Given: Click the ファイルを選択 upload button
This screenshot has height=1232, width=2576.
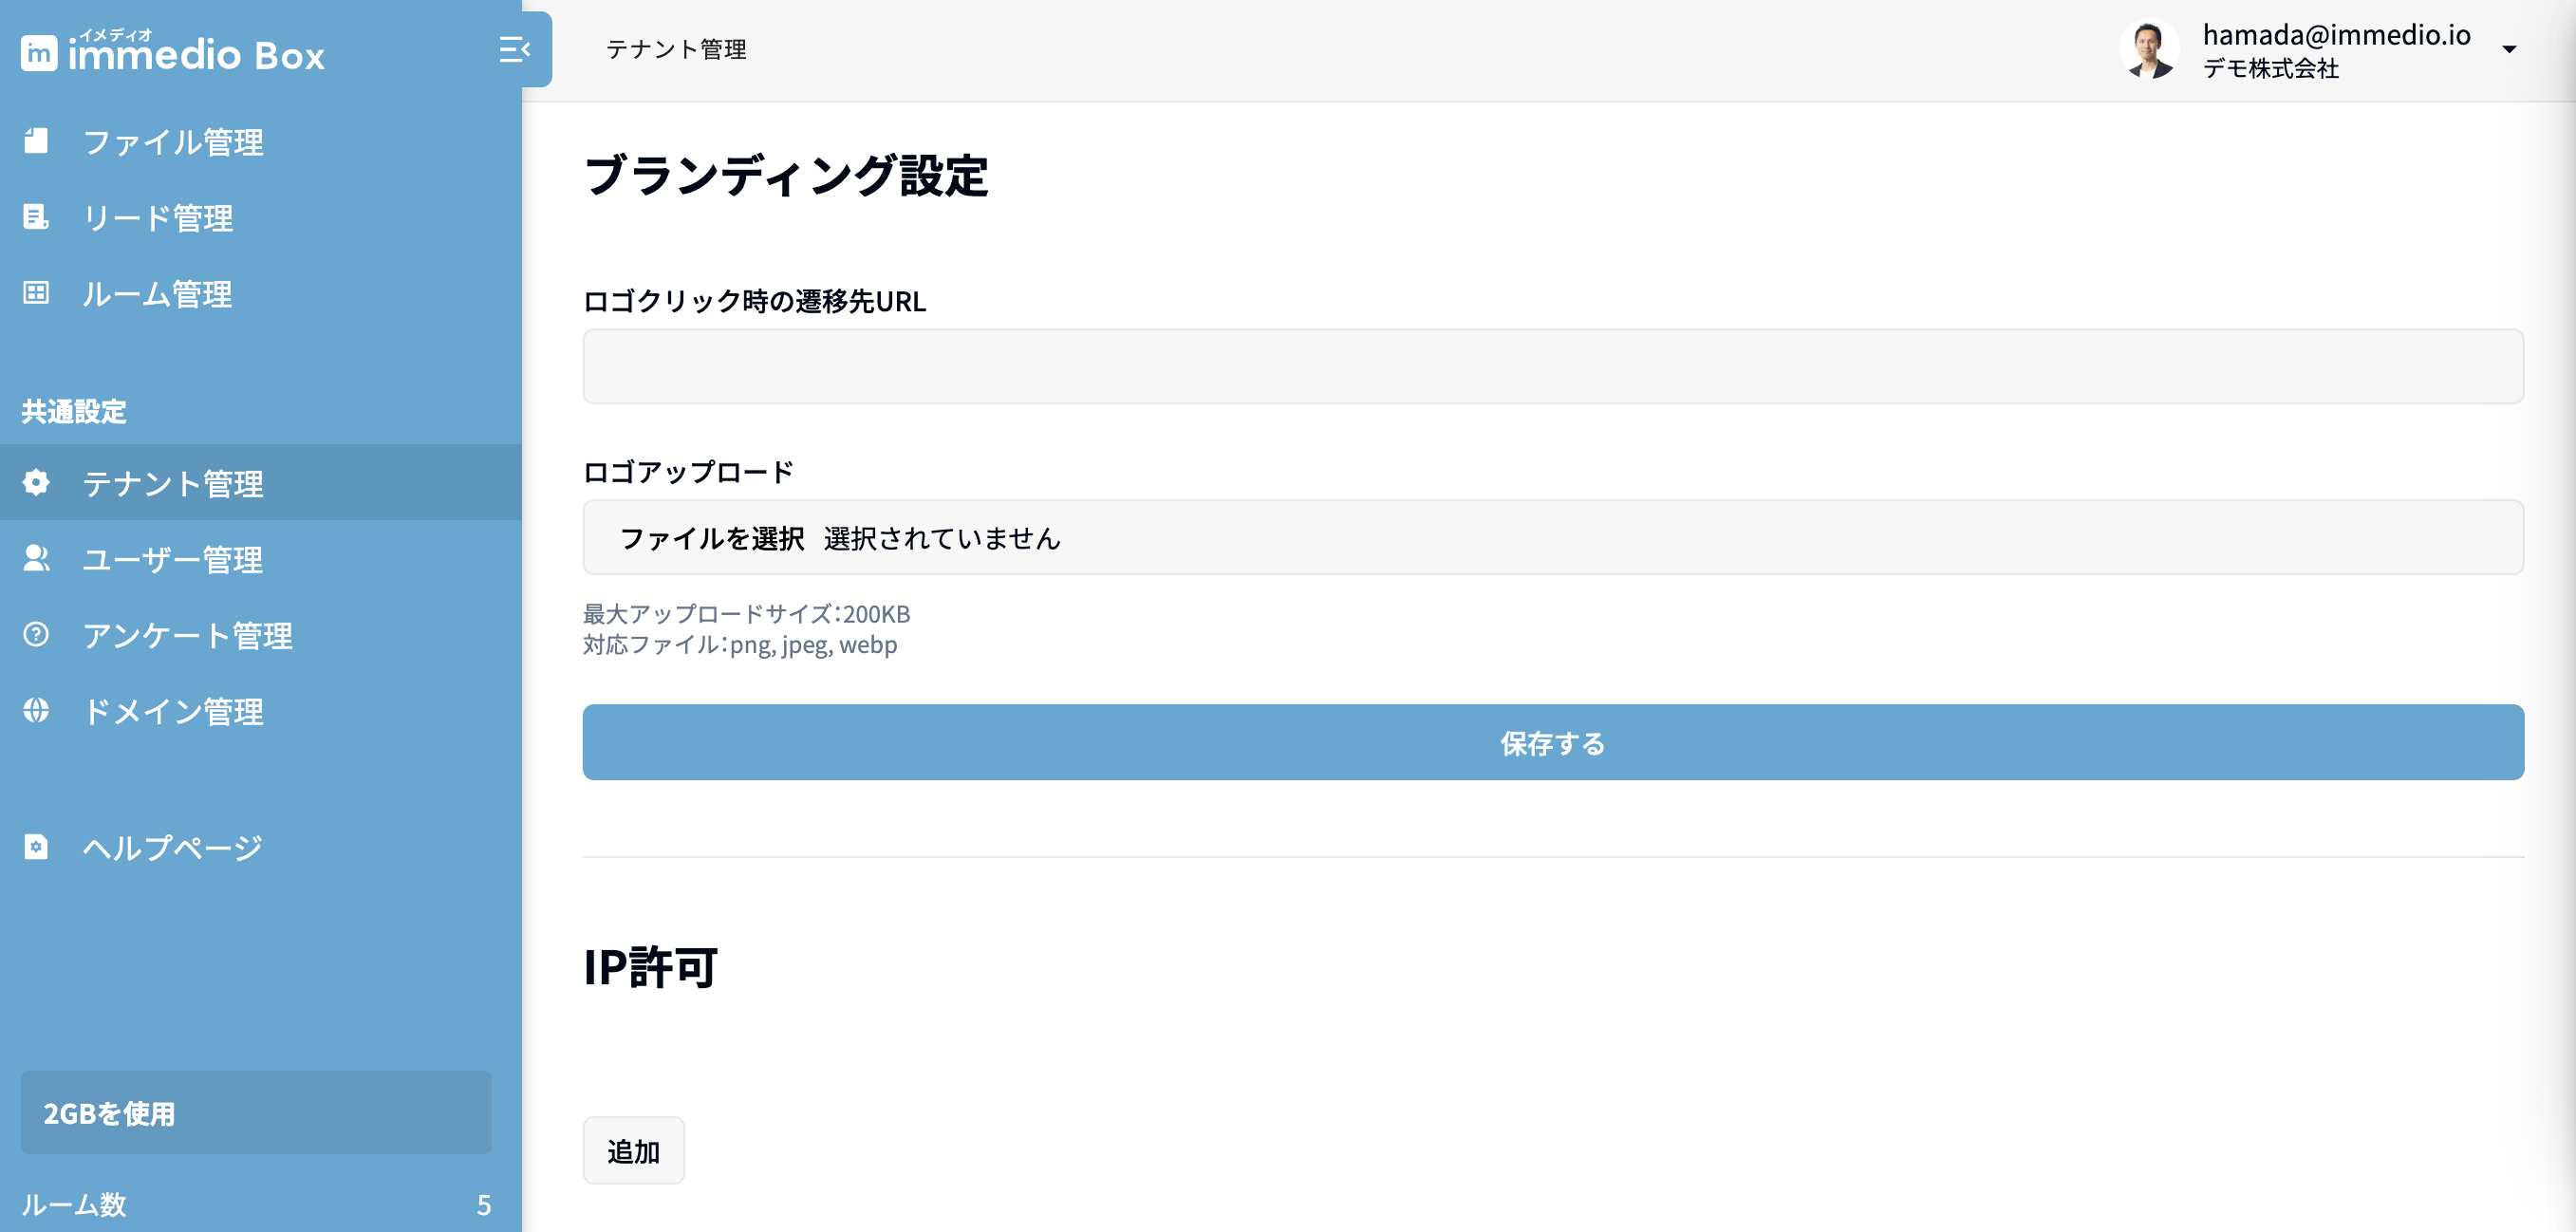Looking at the screenshot, I should (x=712, y=538).
